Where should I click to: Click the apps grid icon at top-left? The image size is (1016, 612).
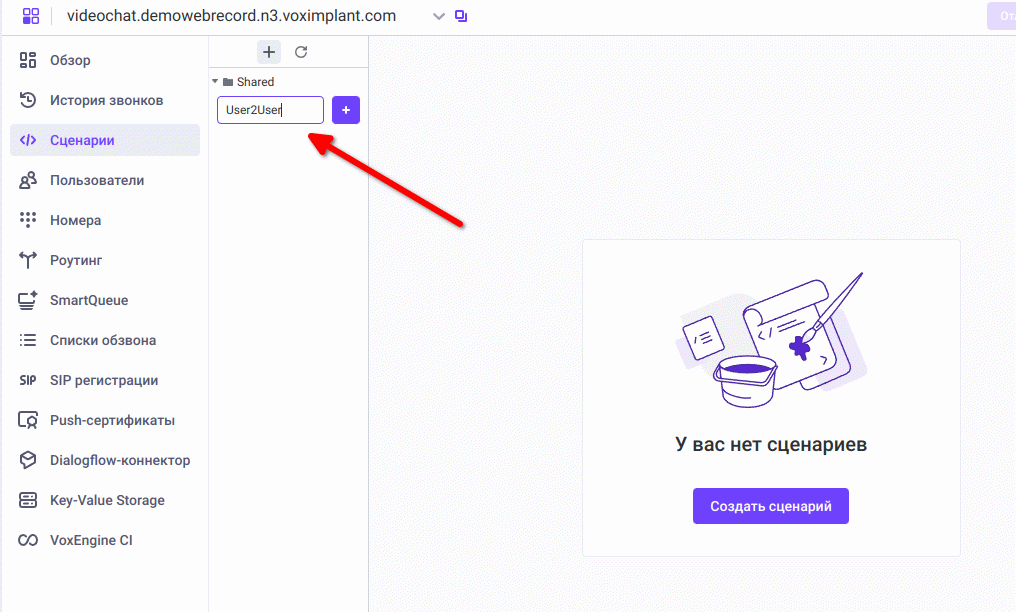pyautogui.click(x=30, y=16)
